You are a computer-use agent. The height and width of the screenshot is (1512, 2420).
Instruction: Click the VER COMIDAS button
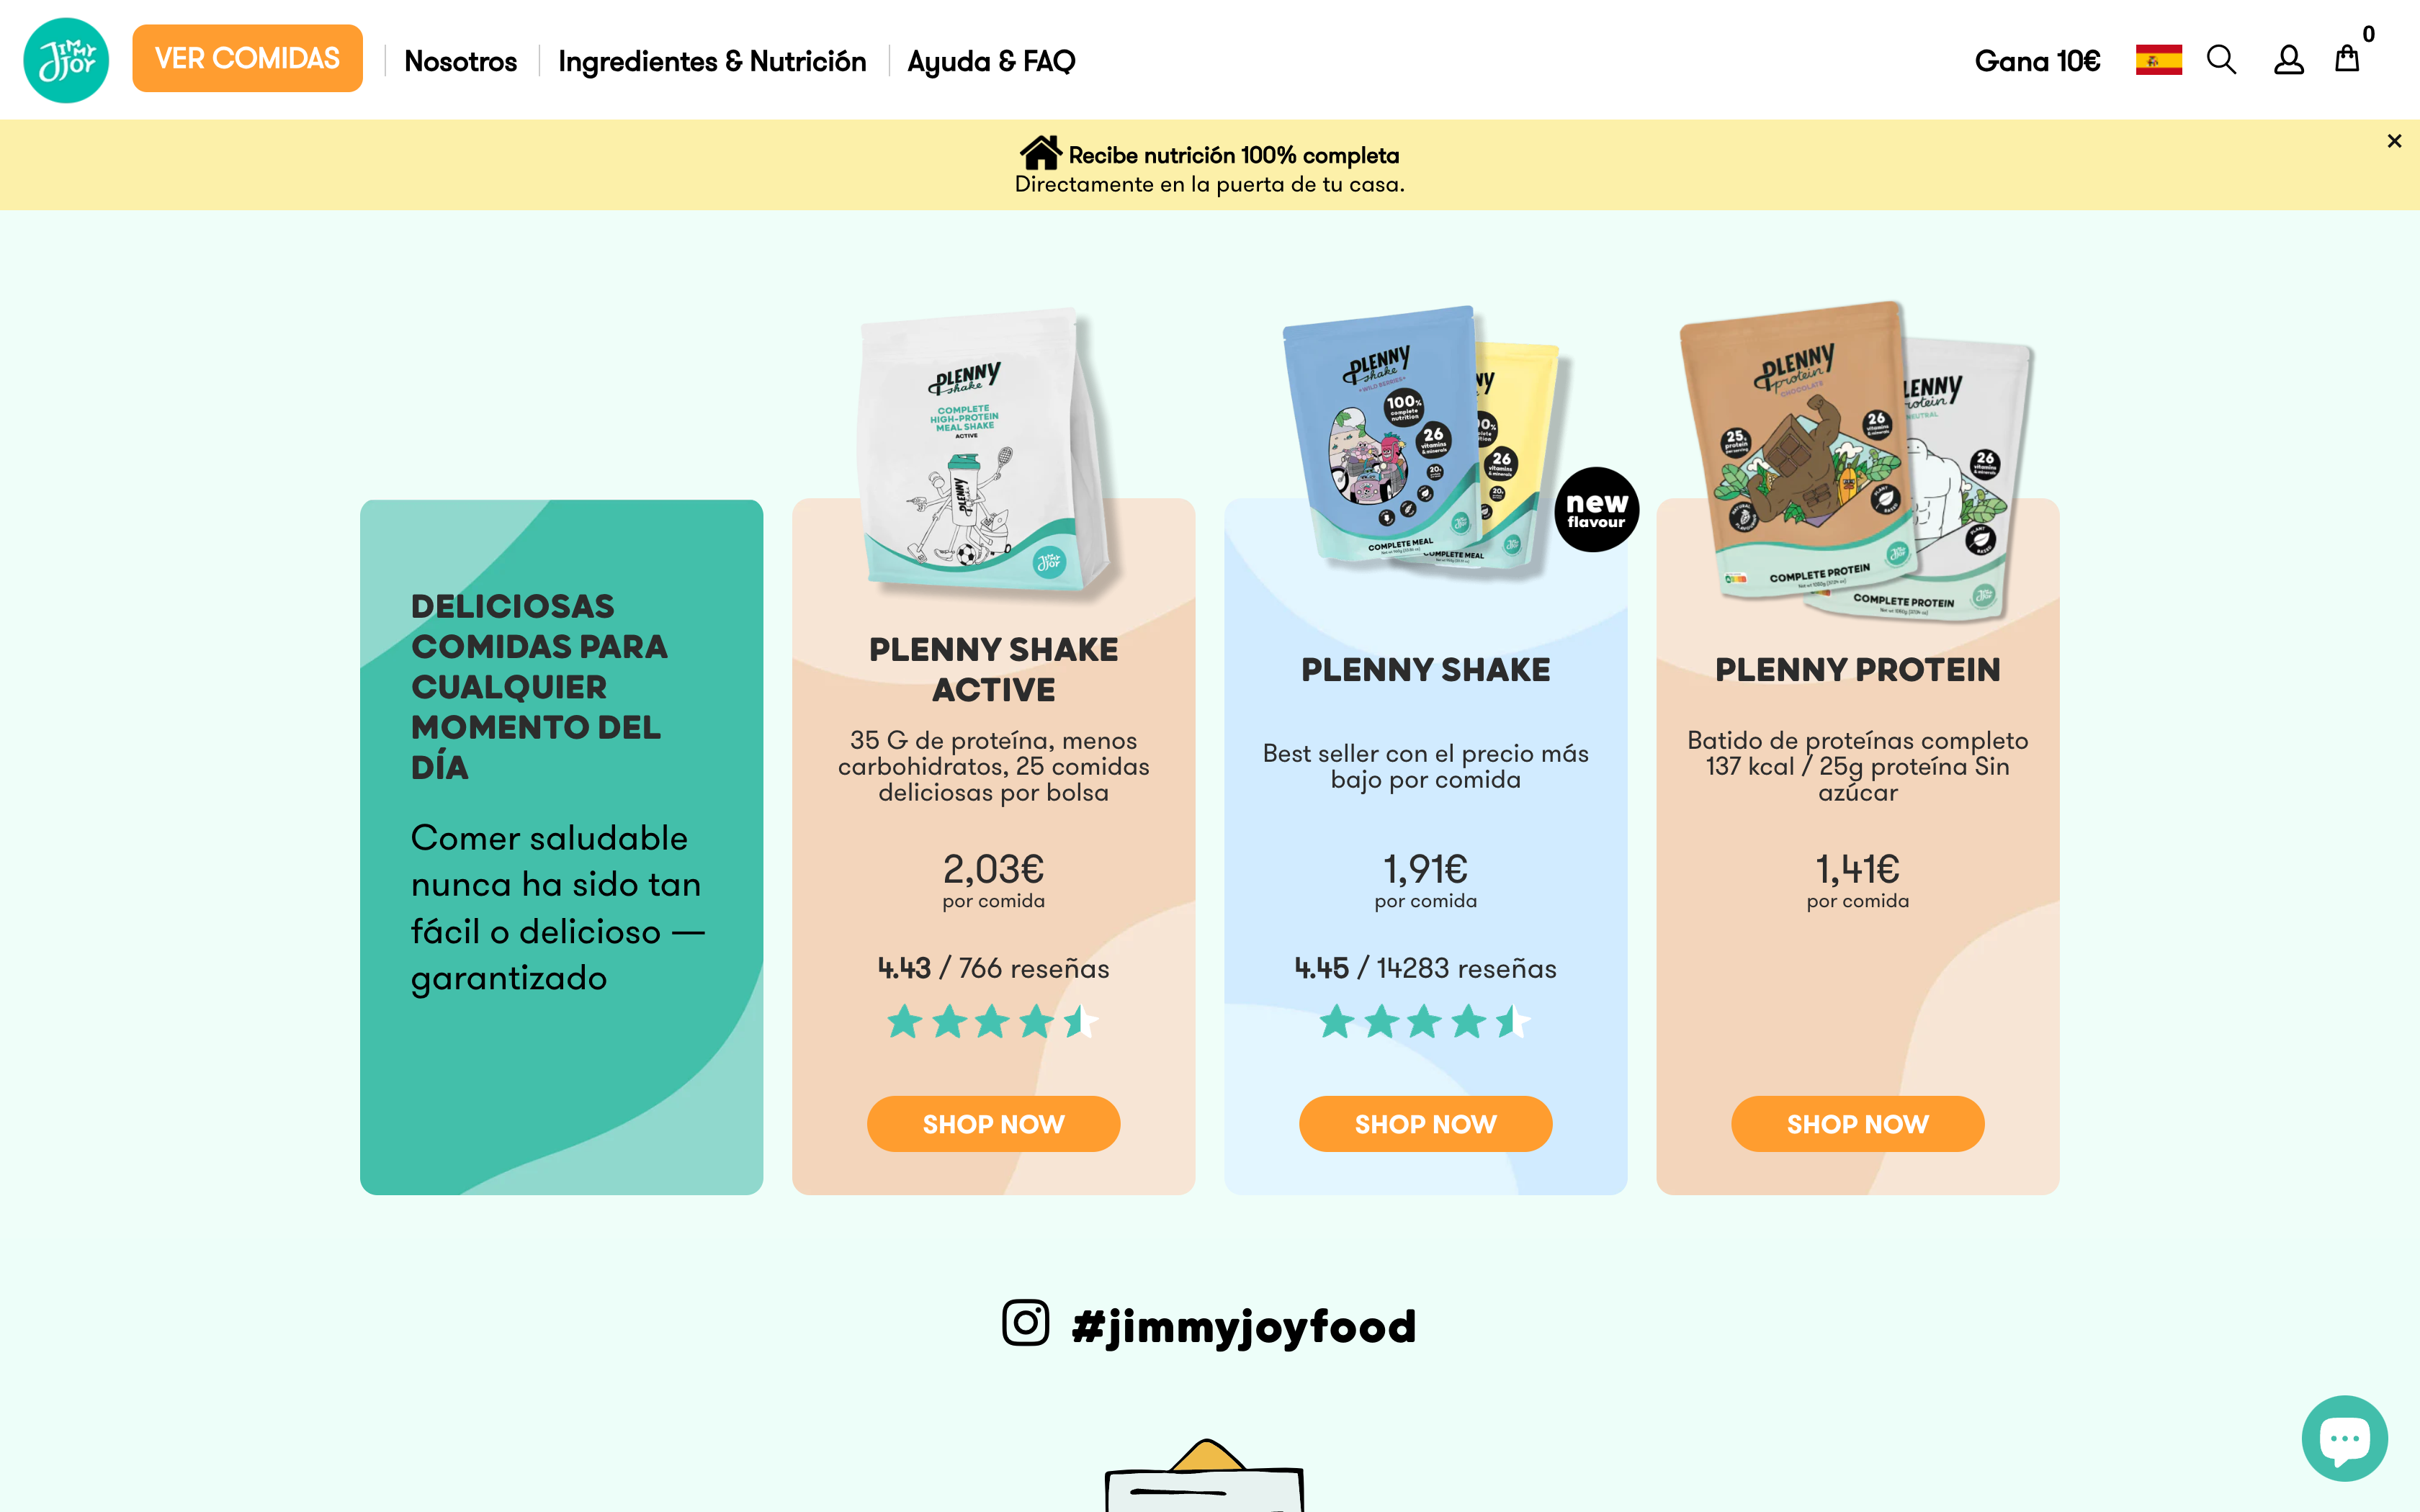point(247,58)
